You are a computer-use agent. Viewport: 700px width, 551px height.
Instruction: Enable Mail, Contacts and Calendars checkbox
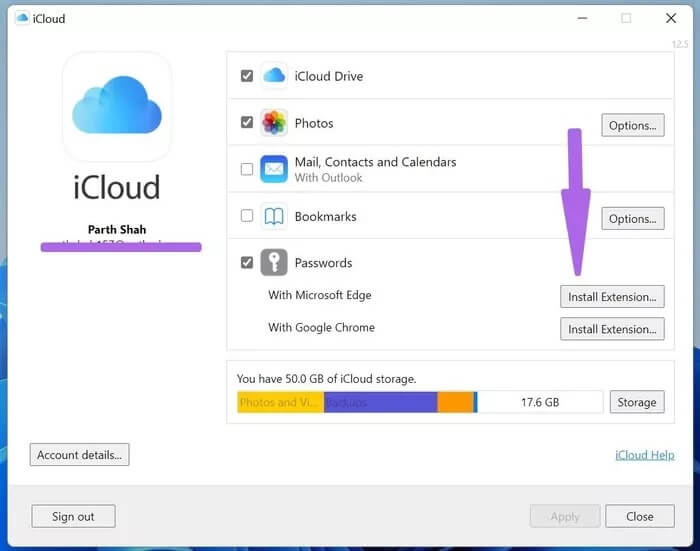(247, 169)
